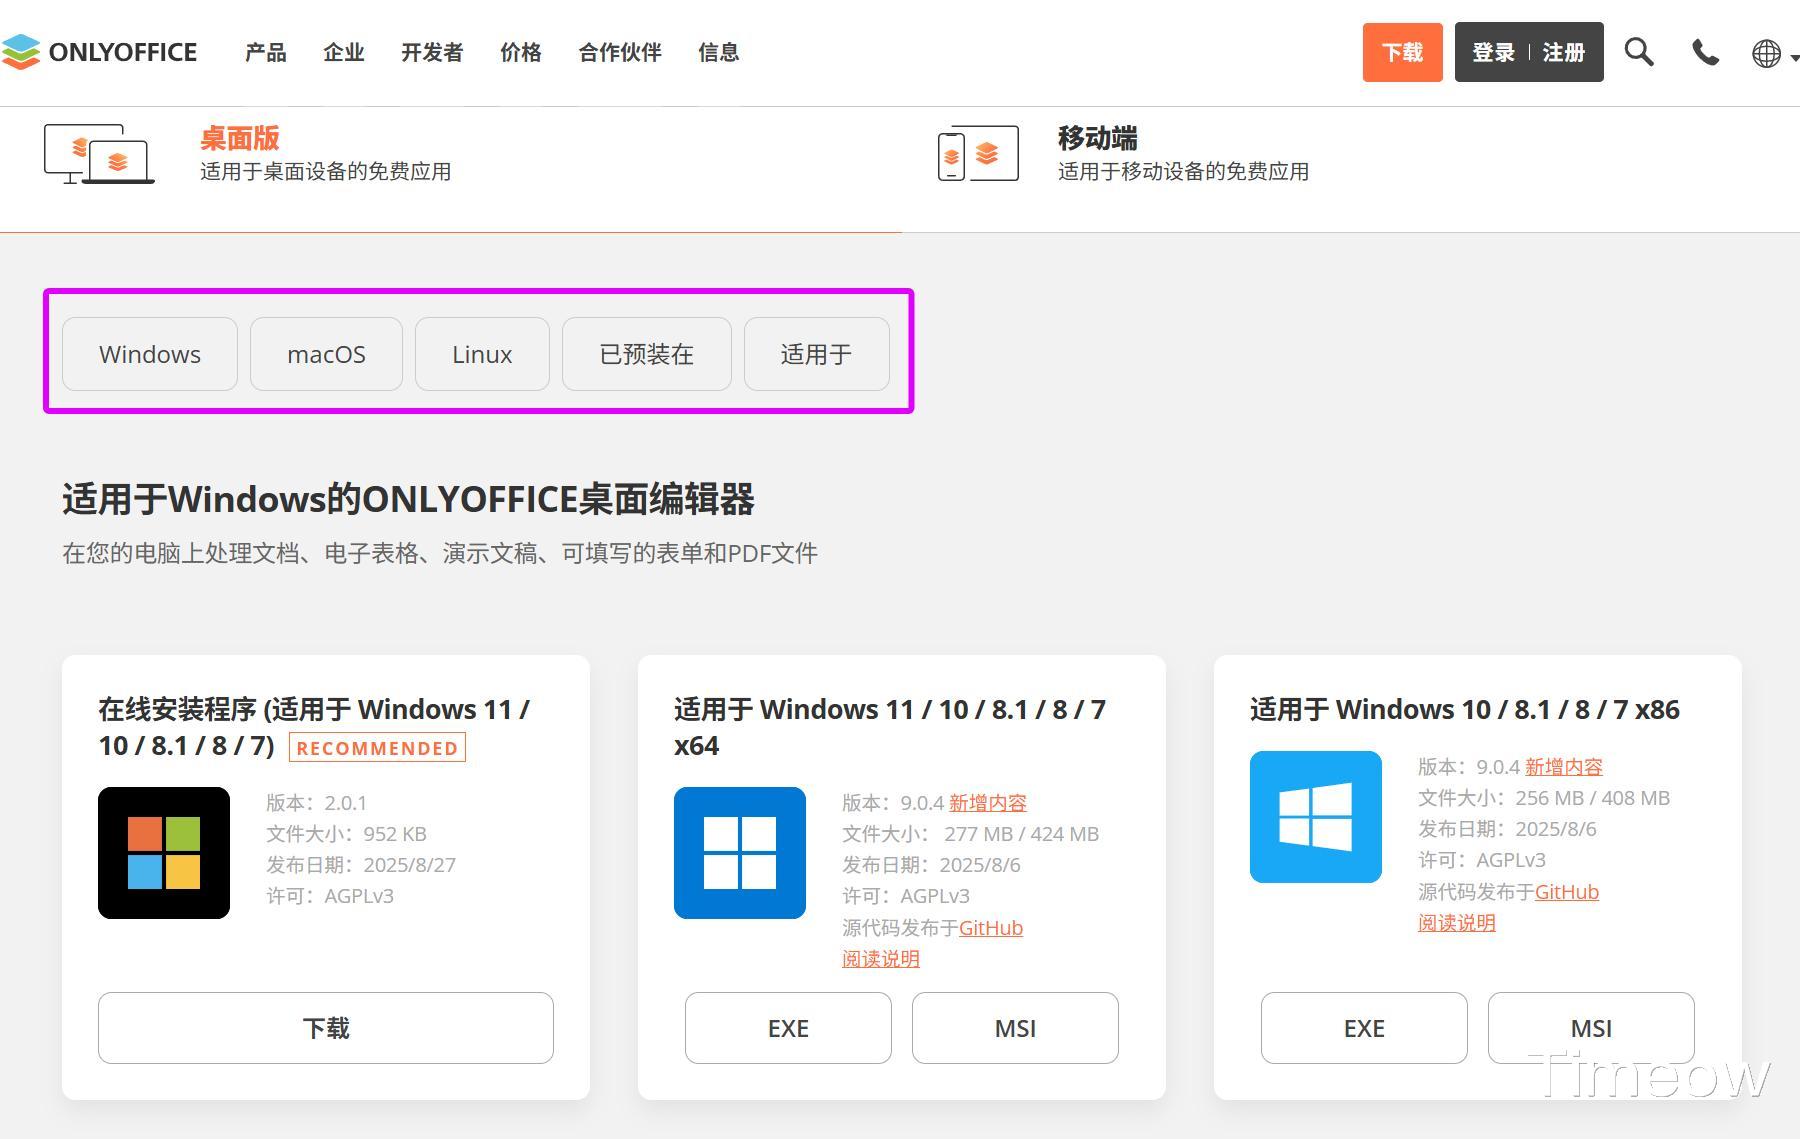Click the heading 适用于Windows的ONLYOFFICE桌面编辑器

[x=408, y=499]
